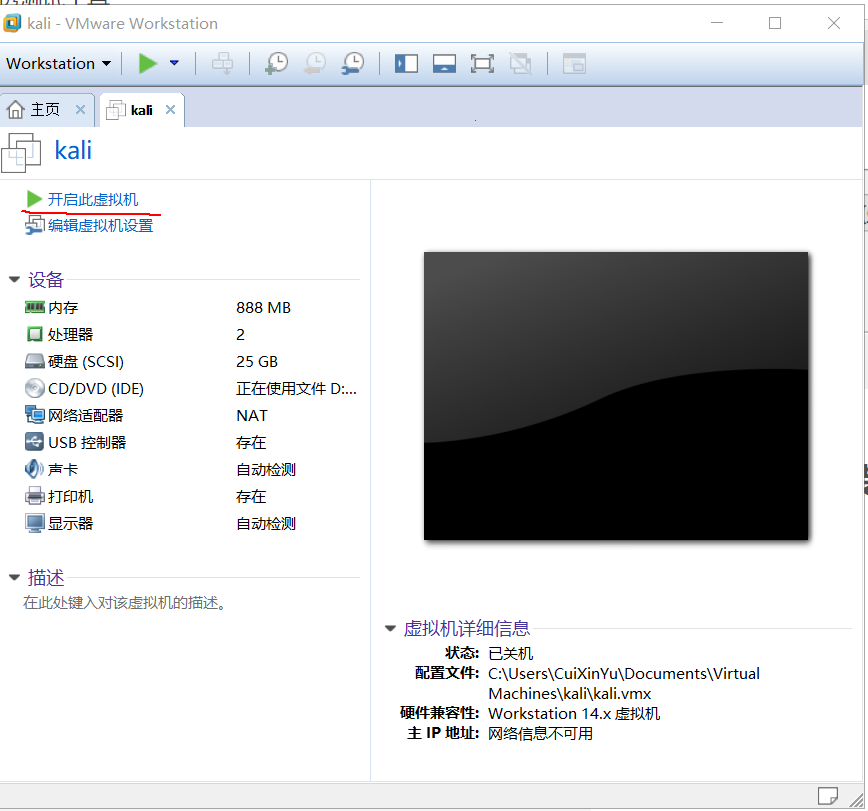Select the CD/DVD (IDE) device row
The height and width of the screenshot is (811, 868).
[x=192, y=389]
